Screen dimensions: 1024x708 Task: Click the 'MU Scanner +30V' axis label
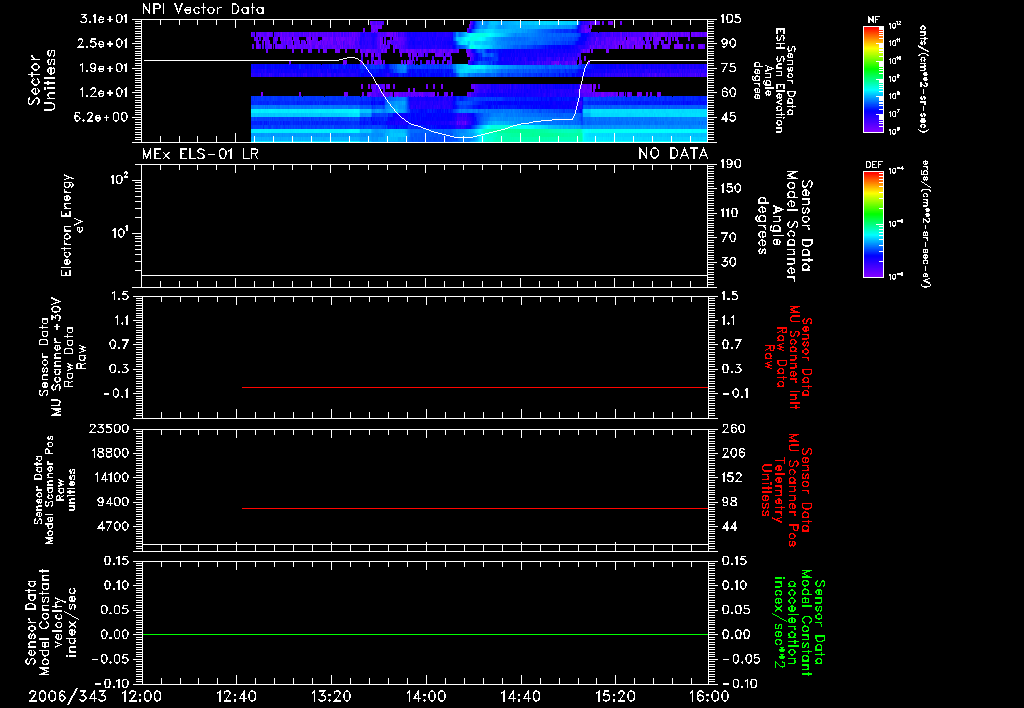(x=57, y=357)
